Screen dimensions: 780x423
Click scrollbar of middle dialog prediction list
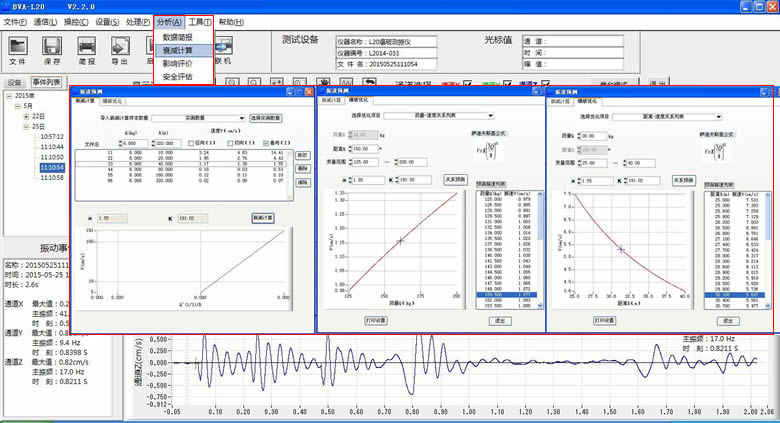click(541, 250)
